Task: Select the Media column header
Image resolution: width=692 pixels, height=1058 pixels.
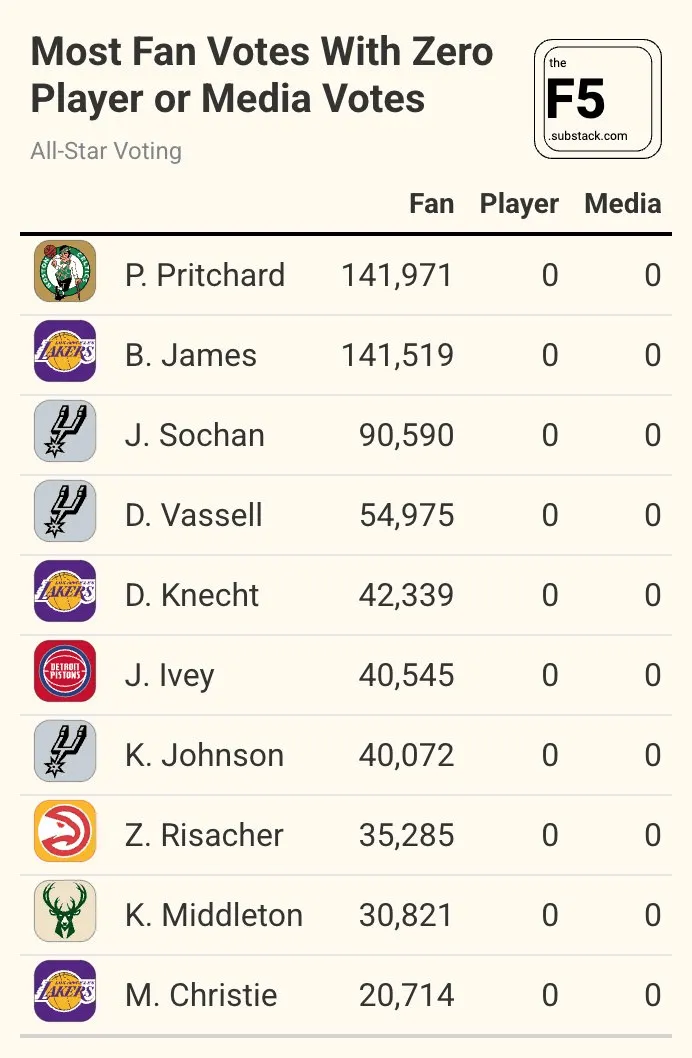Action: tap(623, 204)
